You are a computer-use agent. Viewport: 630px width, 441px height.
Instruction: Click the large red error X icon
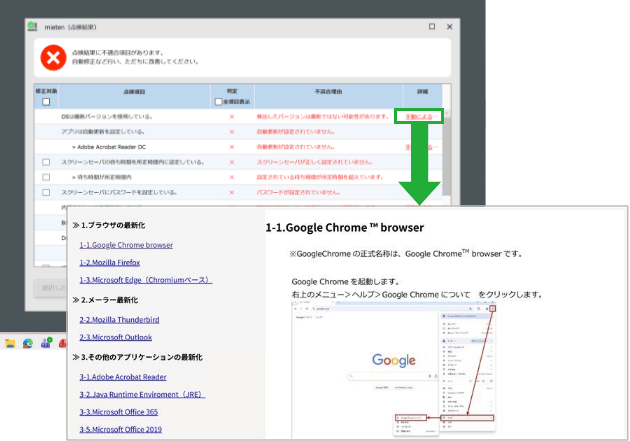pyautogui.click(x=53, y=57)
